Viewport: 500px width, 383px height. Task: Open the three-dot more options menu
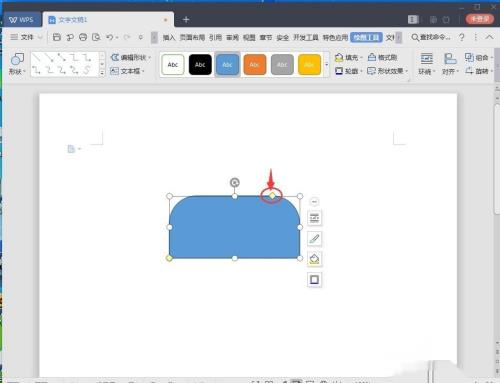click(476, 37)
